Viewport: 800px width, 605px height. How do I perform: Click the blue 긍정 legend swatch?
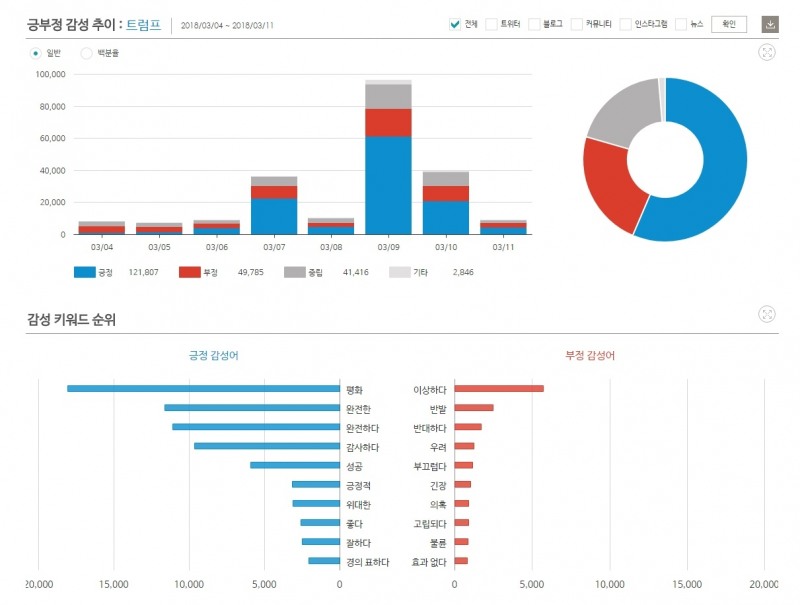coord(85,272)
